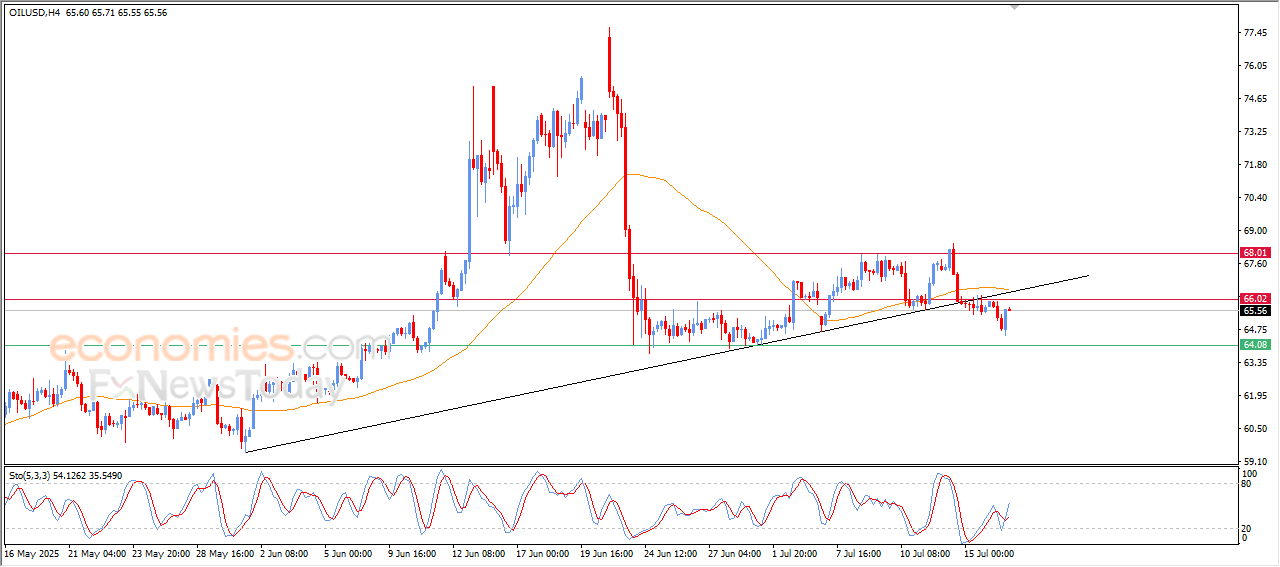Click the red 66.02 price level tag
Screen dimensions: 1280x567
(x=1255, y=299)
